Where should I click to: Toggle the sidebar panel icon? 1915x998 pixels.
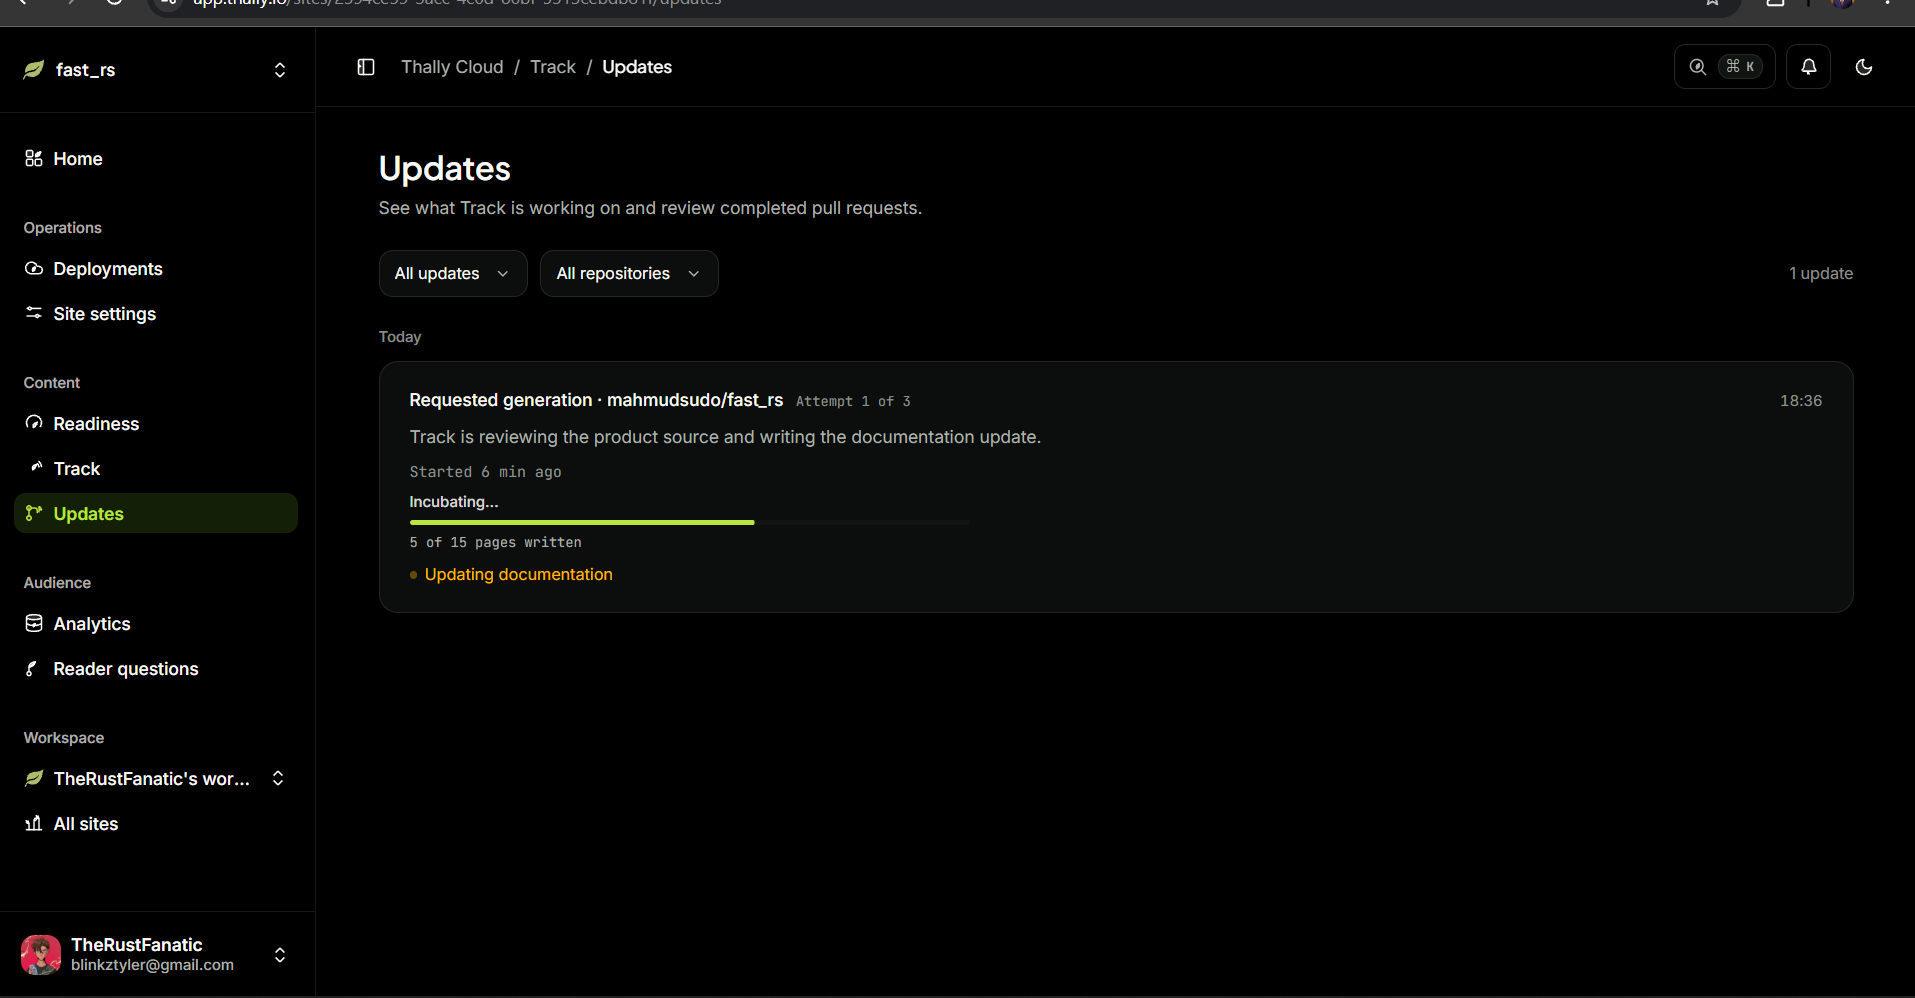point(366,67)
